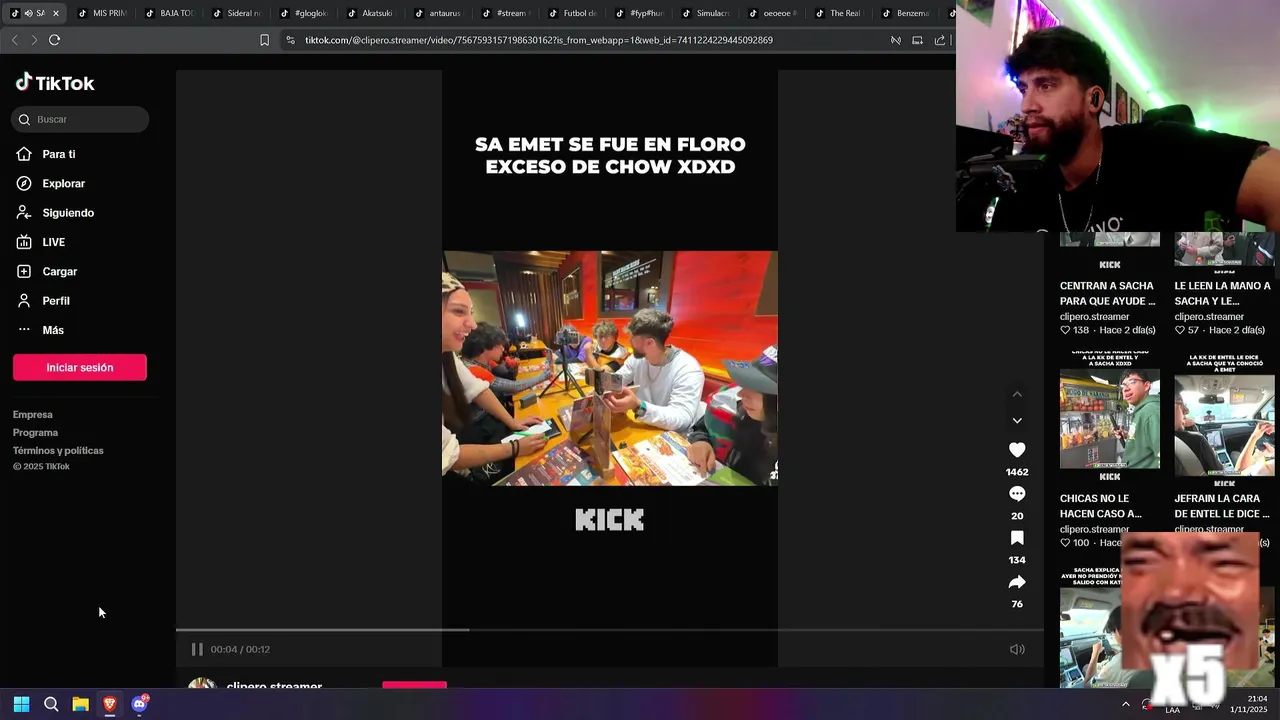
Task: Click the Brave browser taskbar icon
Action: pyautogui.click(x=110, y=704)
